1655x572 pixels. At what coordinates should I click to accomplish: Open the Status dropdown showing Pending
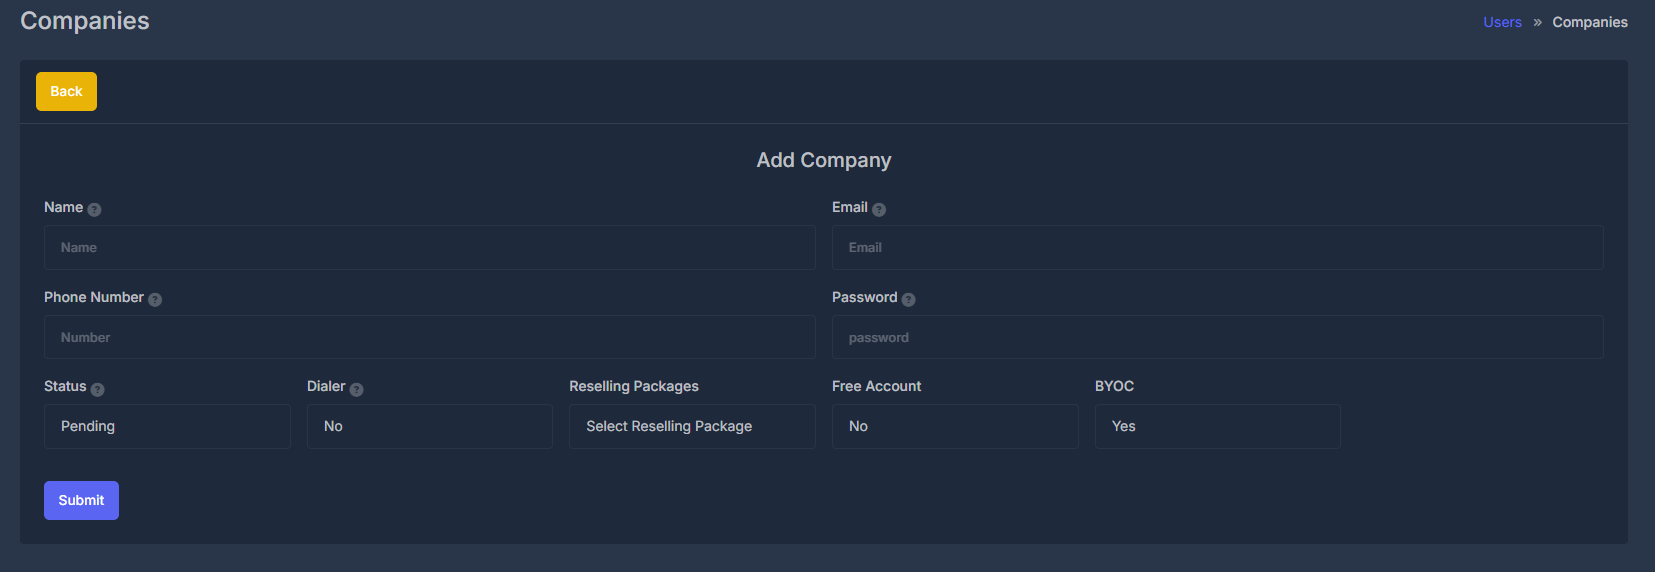(x=167, y=426)
